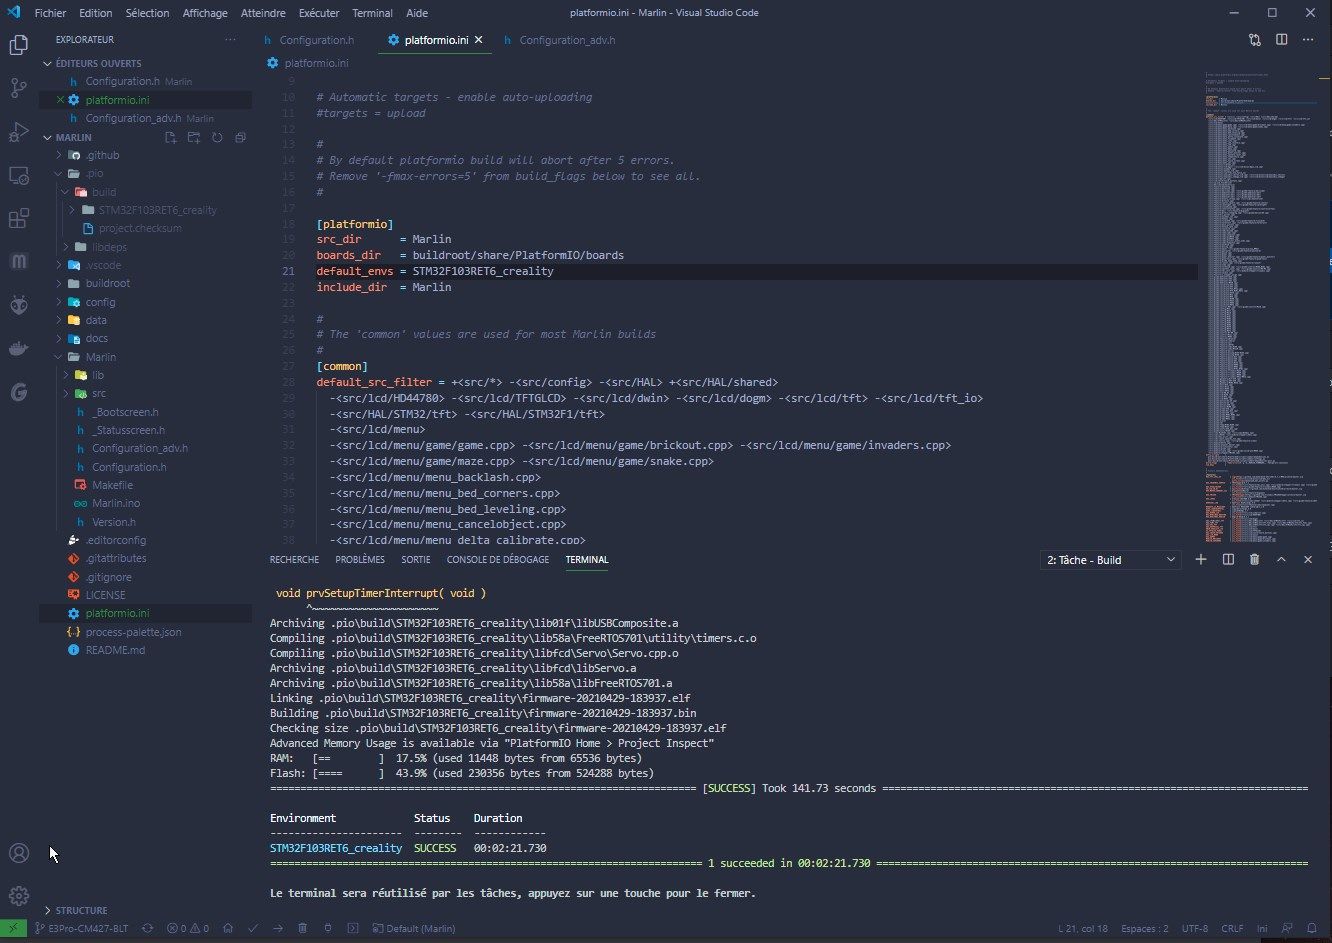Split the editor to the right
1332x943 pixels.
pos(1282,40)
